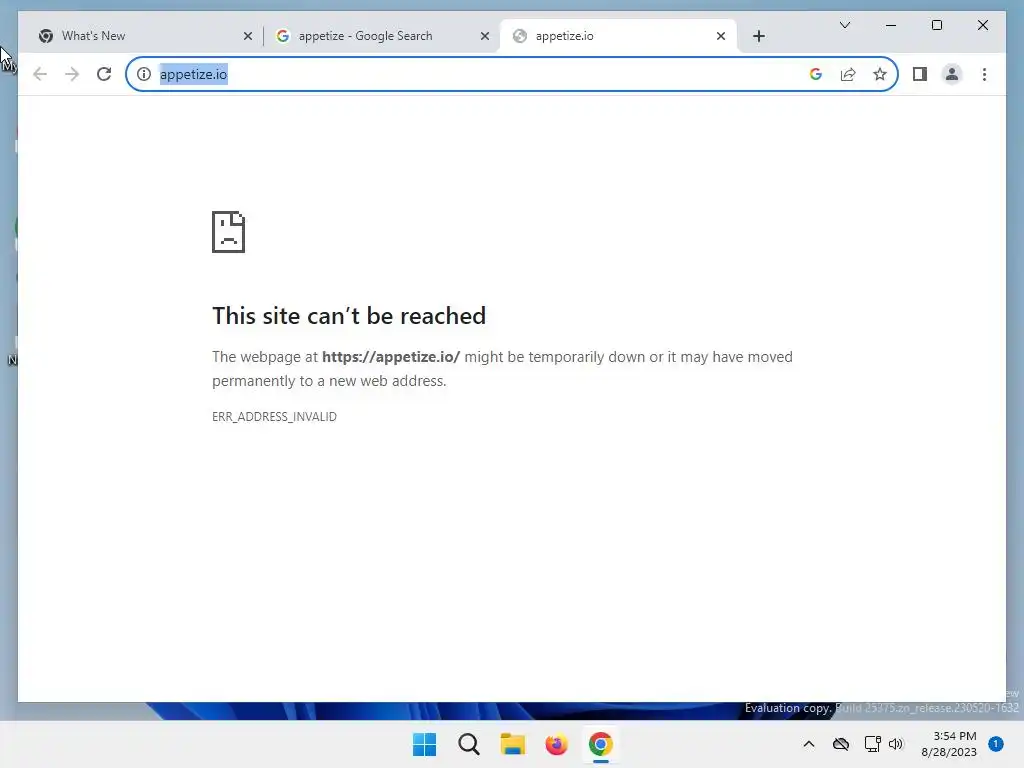Click the Google icon in address bar
Screen dimensions: 1024x768
tap(816, 74)
